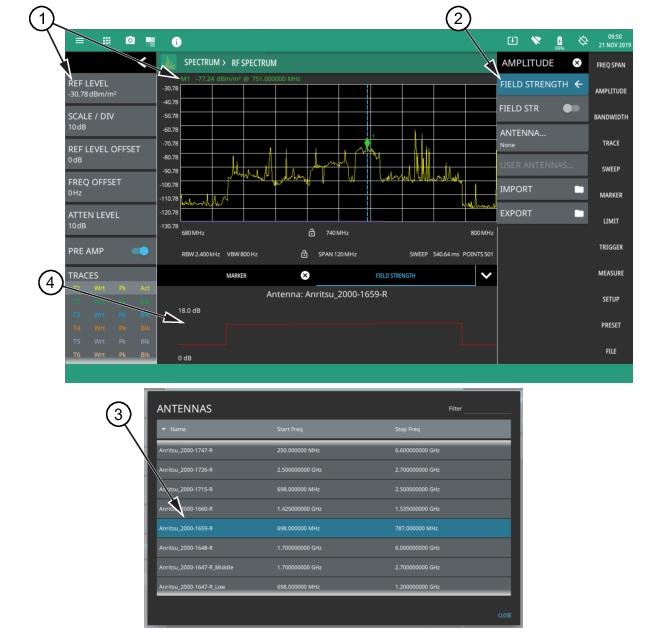Open the BANDWIDTH menu
Screen dimensions: 667x632
[x=611, y=117]
